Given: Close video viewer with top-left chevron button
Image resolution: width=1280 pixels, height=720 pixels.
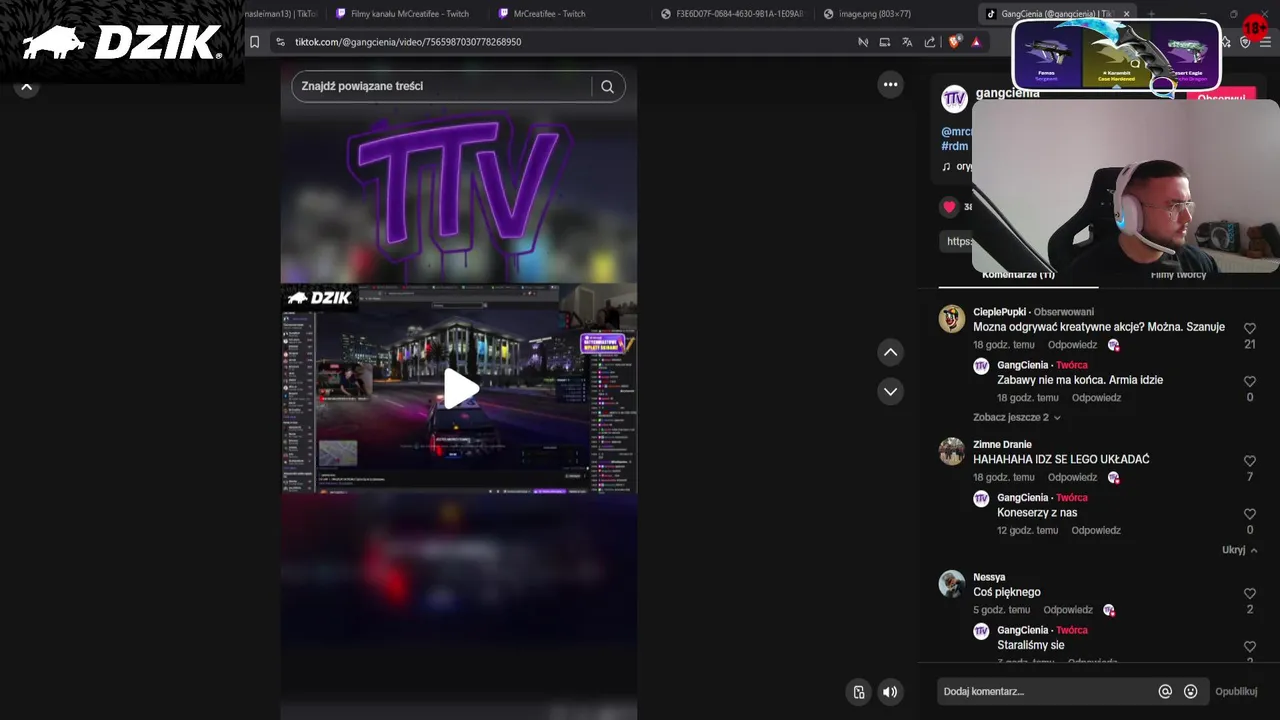Looking at the screenshot, I should [27, 87].
